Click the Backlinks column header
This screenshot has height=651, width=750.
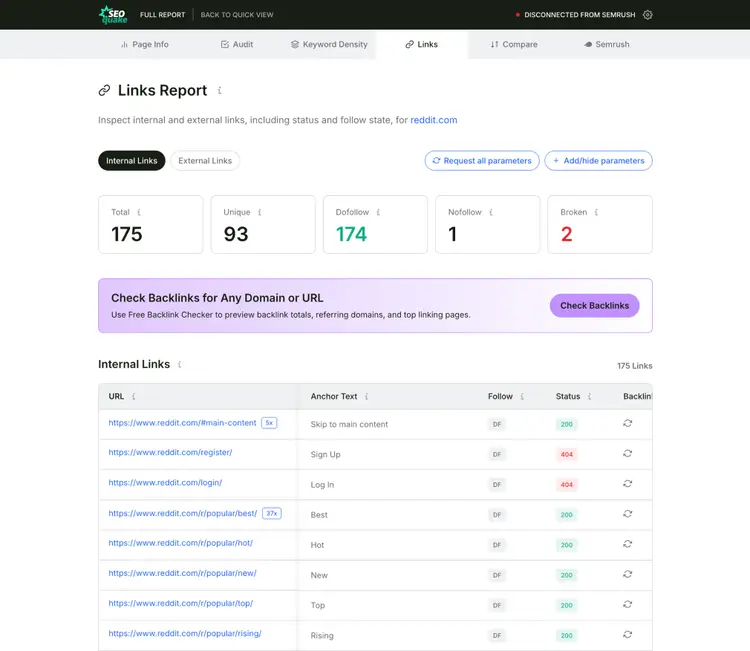[x=638, y=397]
